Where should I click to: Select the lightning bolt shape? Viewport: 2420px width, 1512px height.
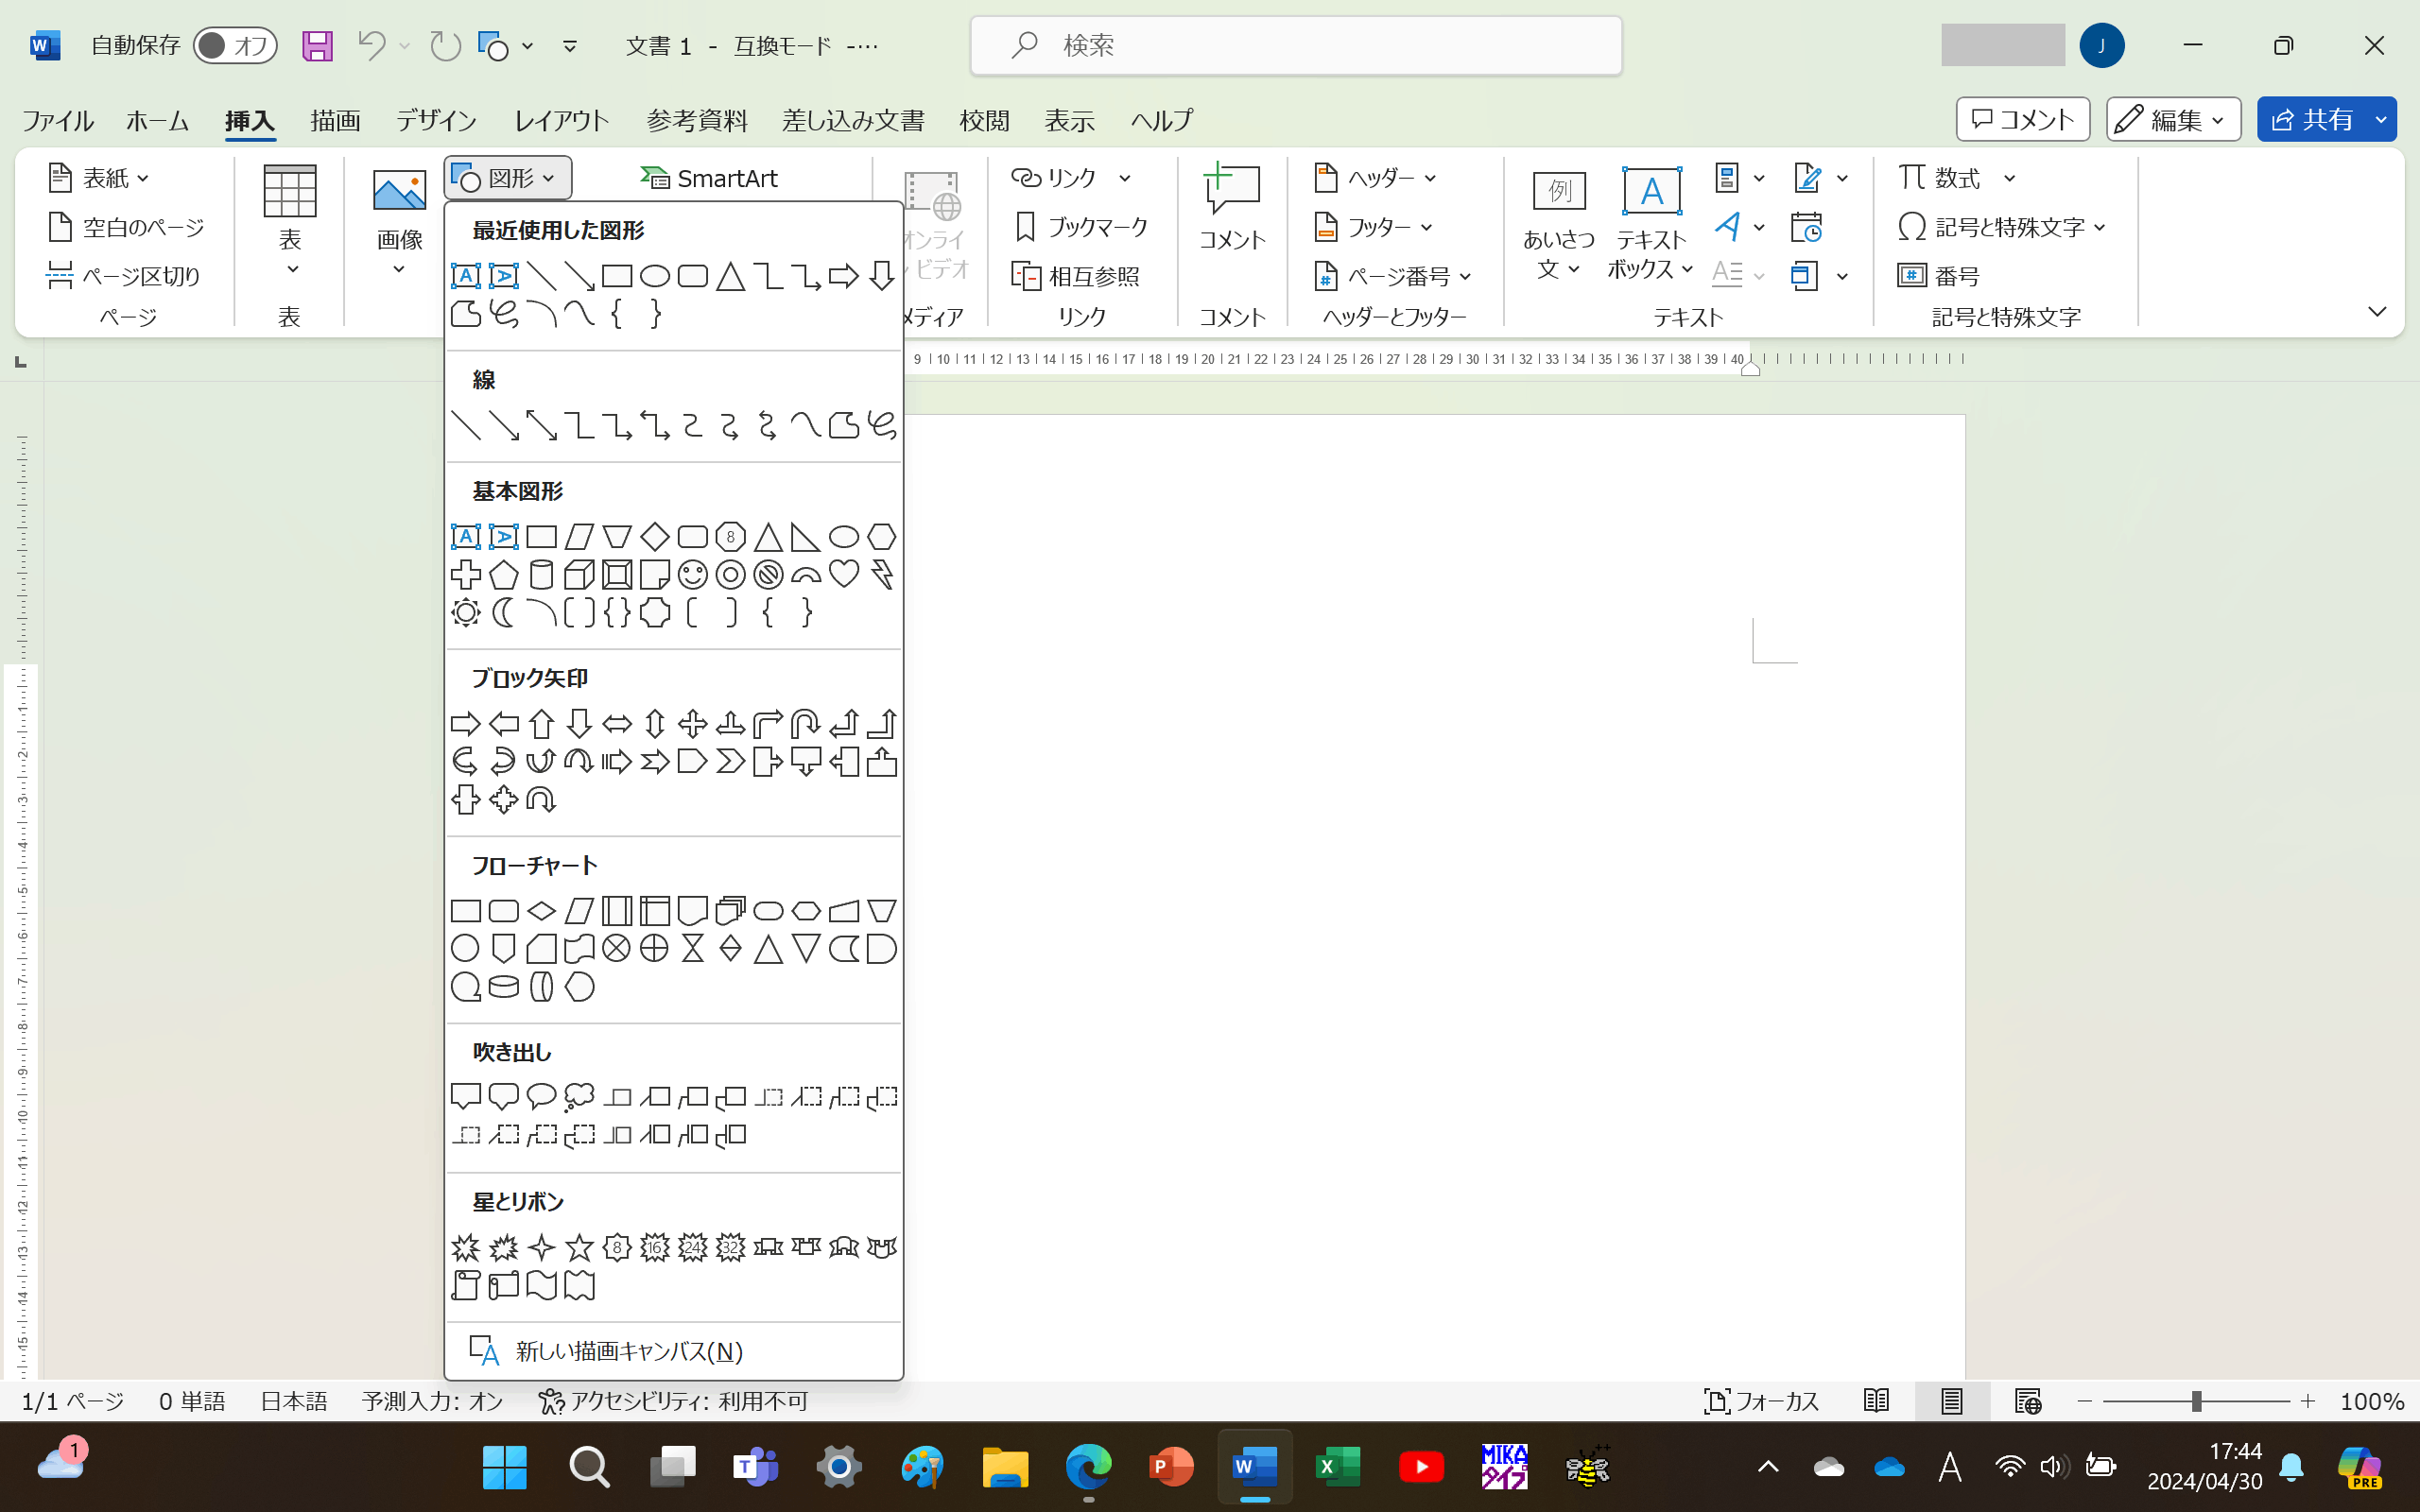[x=882, y=574]
